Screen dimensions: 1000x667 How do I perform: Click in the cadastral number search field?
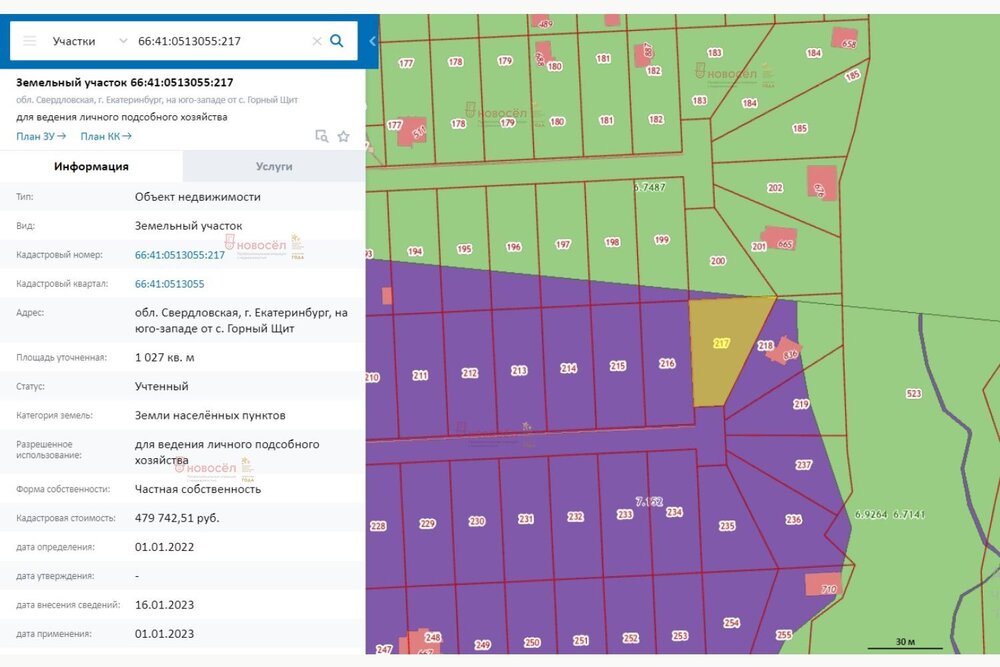[x=220, y=41]
